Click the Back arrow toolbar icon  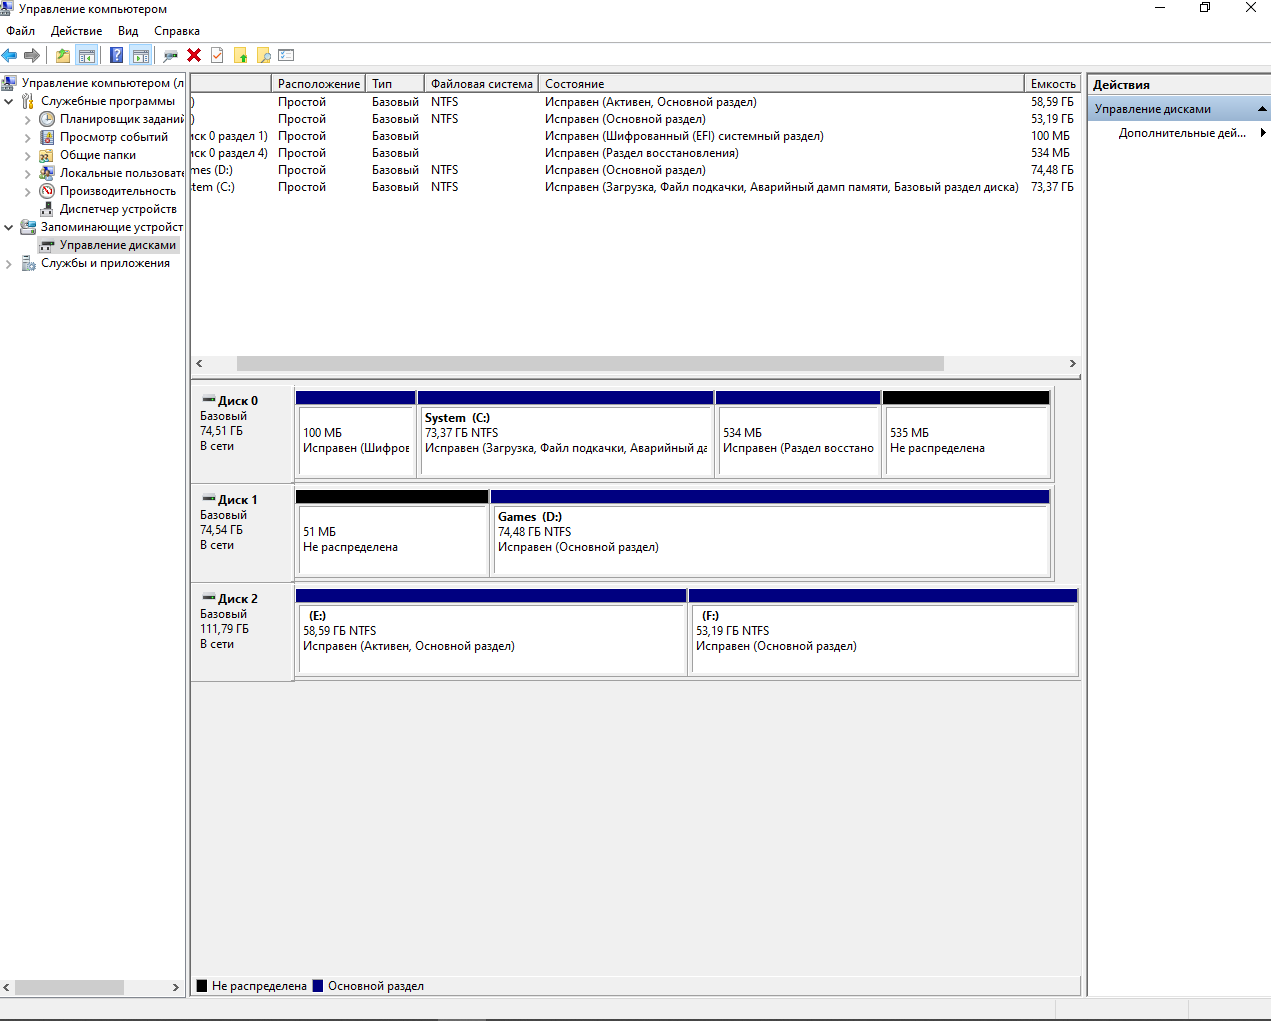tap(10, 55)
